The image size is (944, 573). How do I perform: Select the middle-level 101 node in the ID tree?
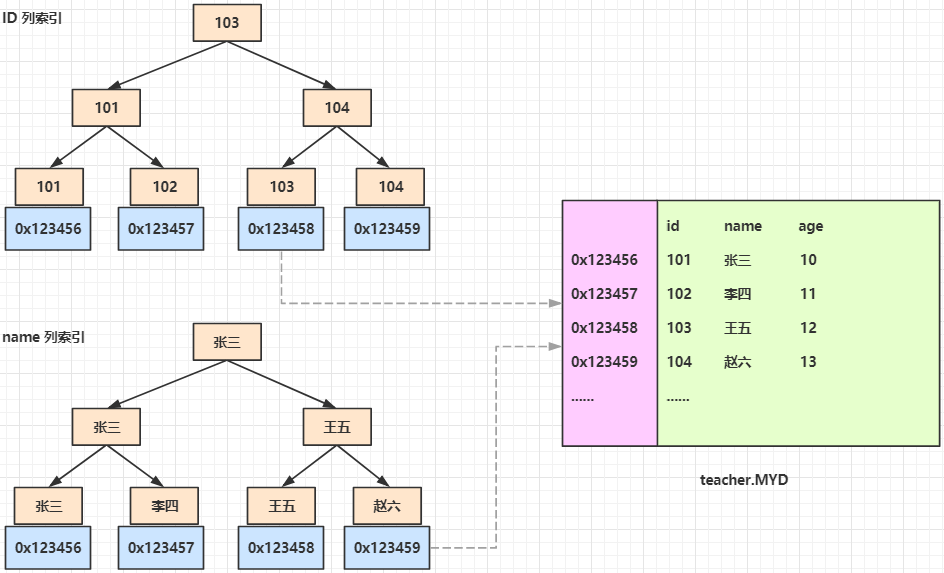(106, 108)
